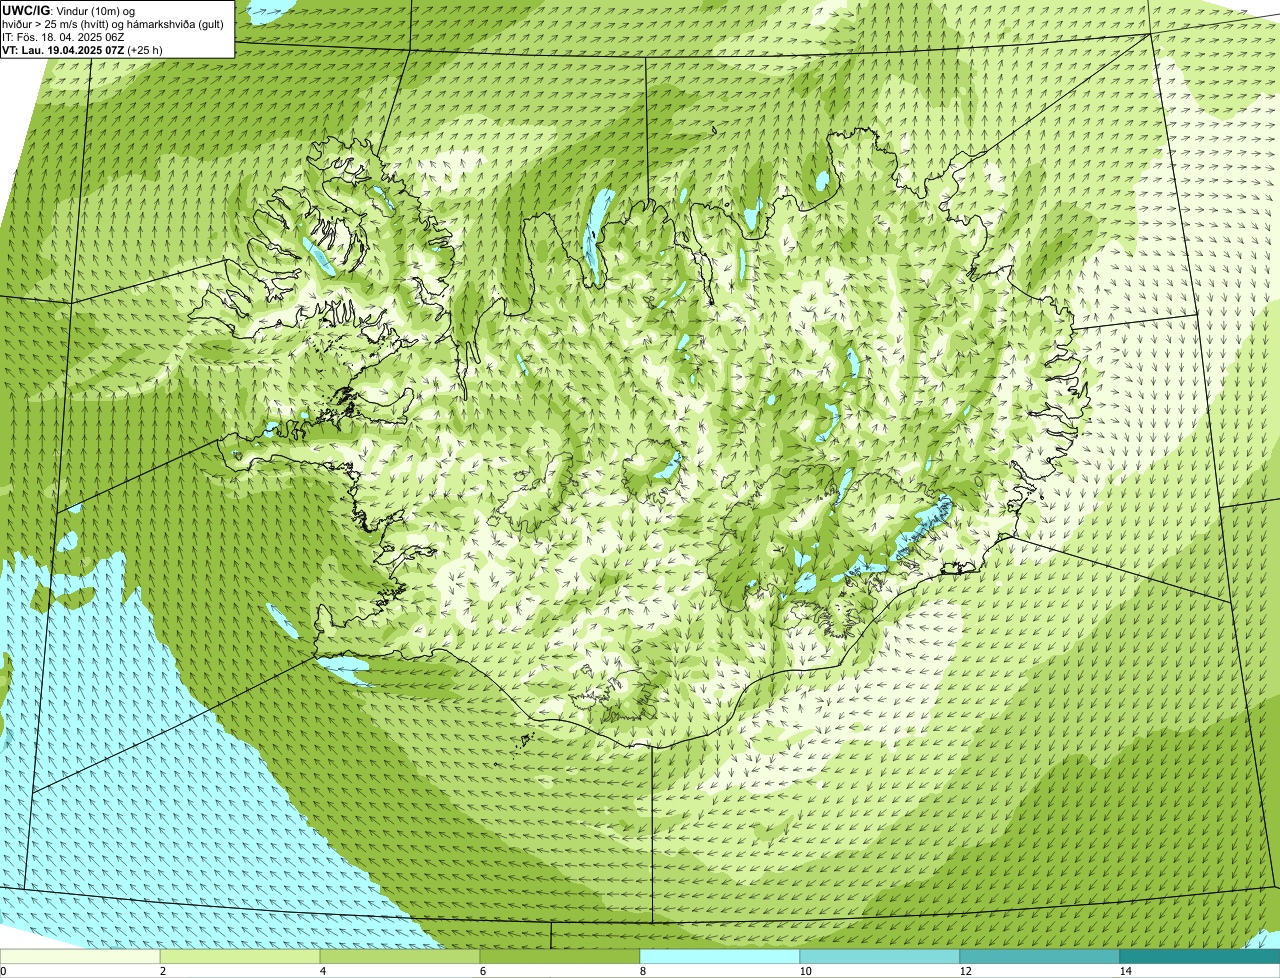The image size is (1280, 978).
Task: Click the 0–2 m/s pale yellow legend swatch
Action: 80,956
